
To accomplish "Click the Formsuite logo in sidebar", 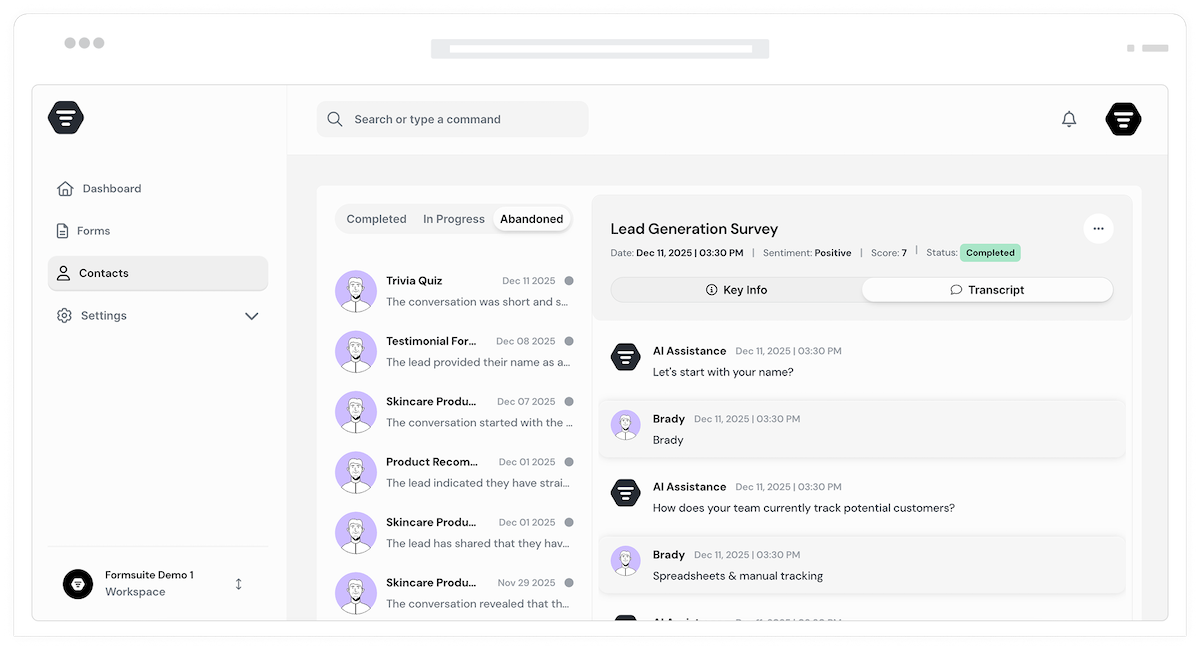I will point(66,118).
